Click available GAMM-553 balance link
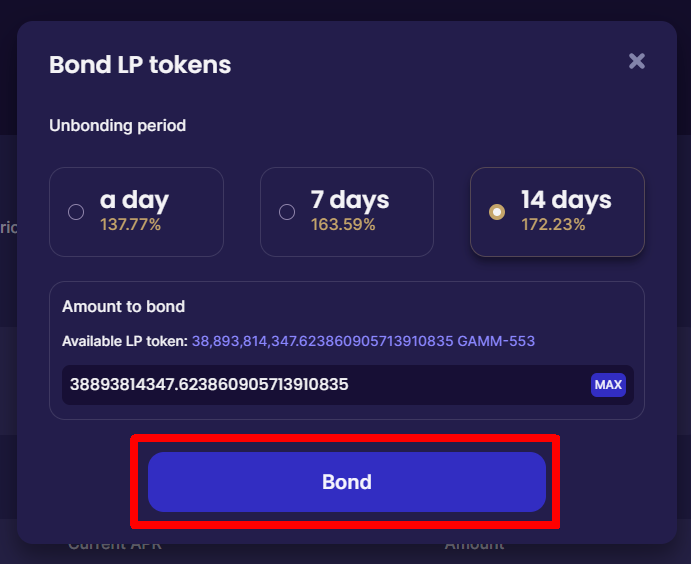Image resolution: width=691 pixels, height=564 pixels. (x=363, y=341)
